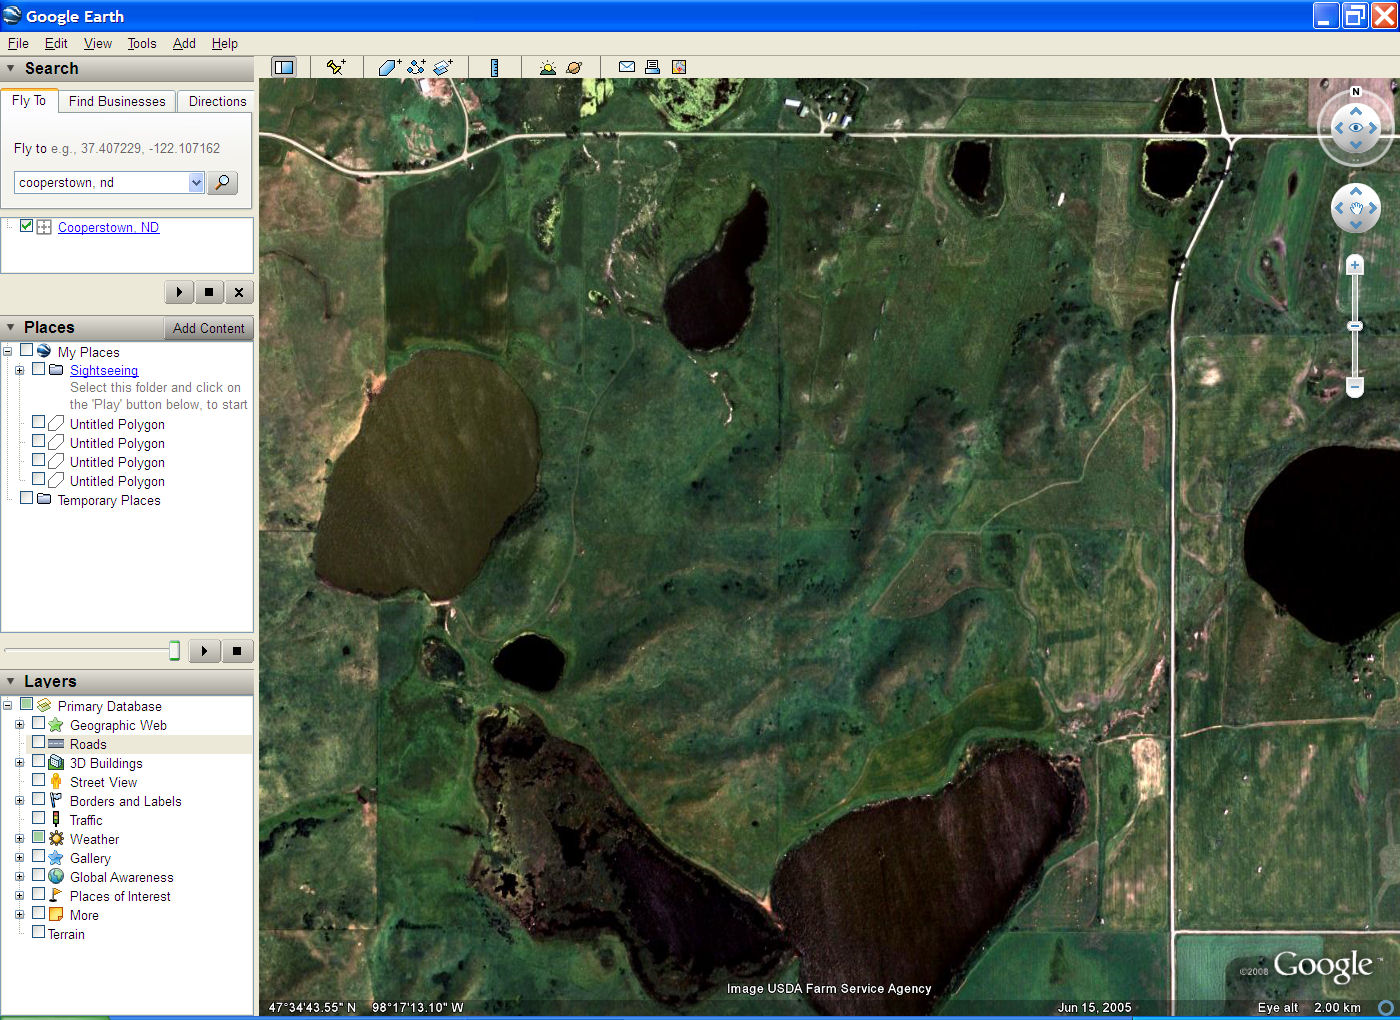Viewport: 1400px width, 1020px height.
Task: Check the Temporary Places checkbox
Action: coord(27,498)
